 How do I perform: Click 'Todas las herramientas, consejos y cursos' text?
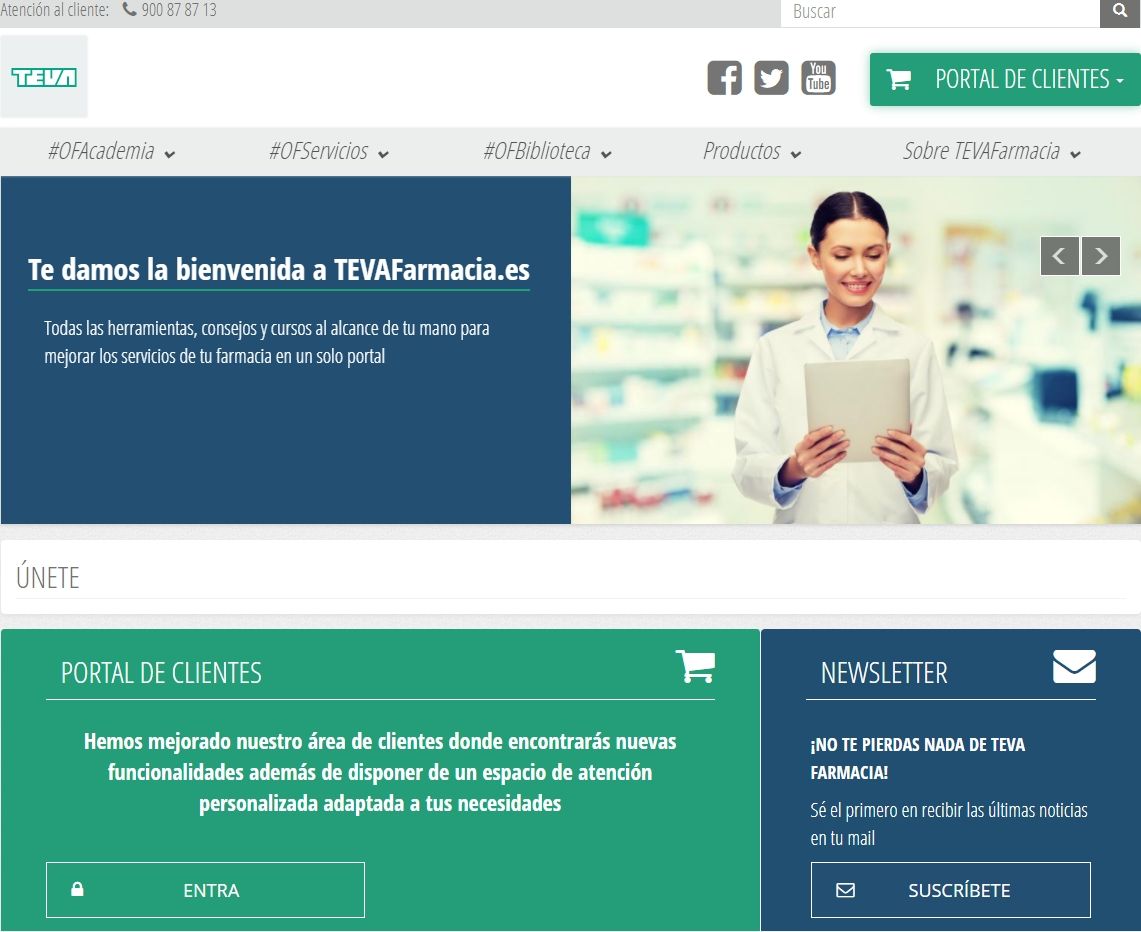(266, 342)
